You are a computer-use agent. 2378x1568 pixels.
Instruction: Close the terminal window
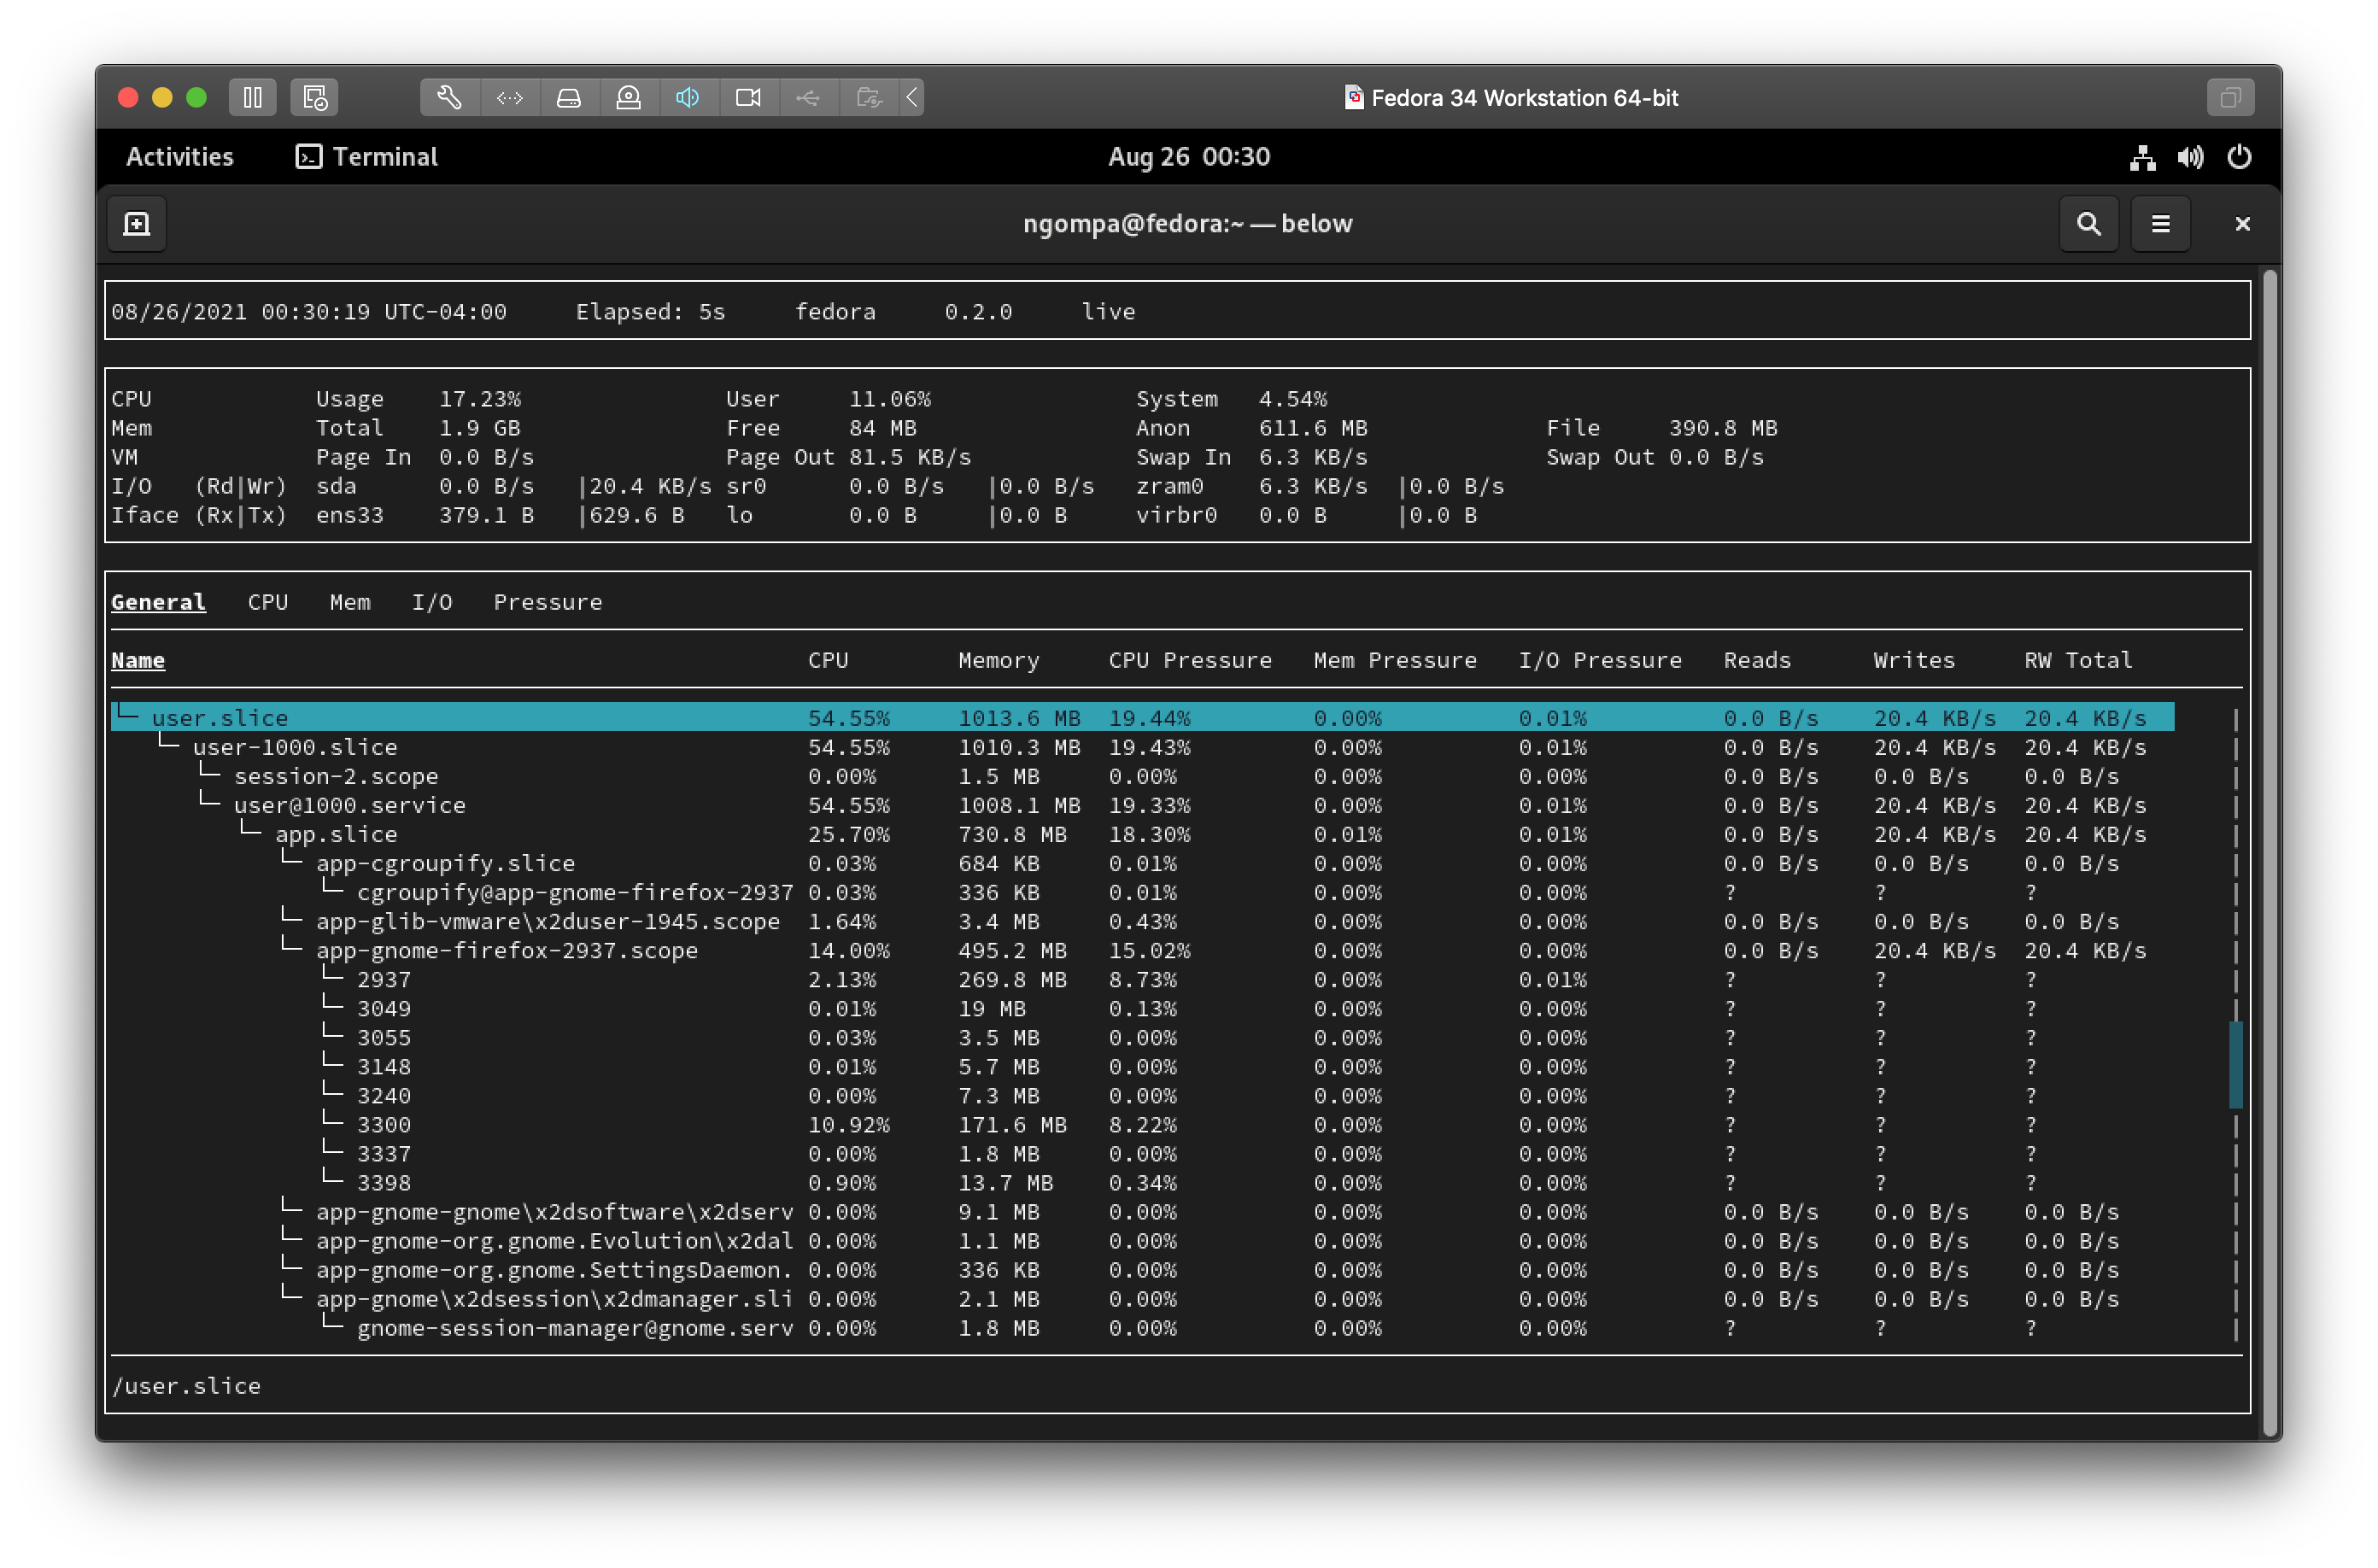pyautogui.click(x=2242, y=223)
